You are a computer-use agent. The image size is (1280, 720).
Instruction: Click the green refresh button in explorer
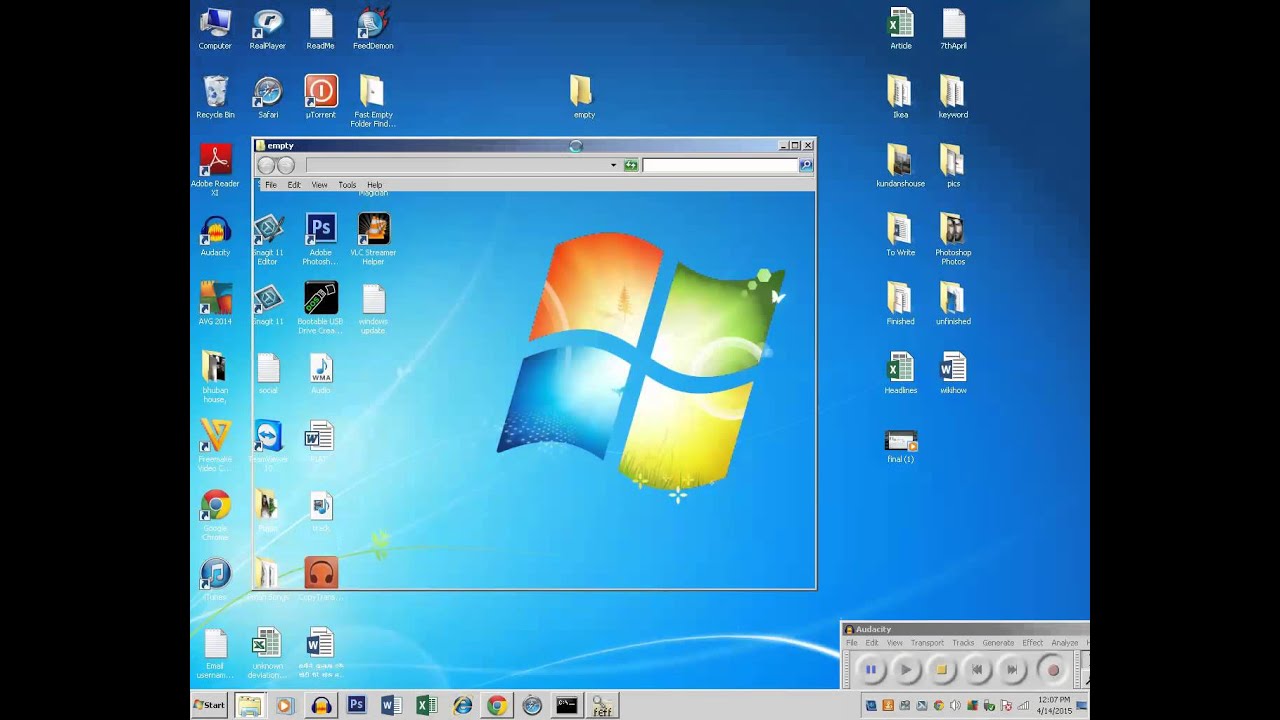point(631,165)
